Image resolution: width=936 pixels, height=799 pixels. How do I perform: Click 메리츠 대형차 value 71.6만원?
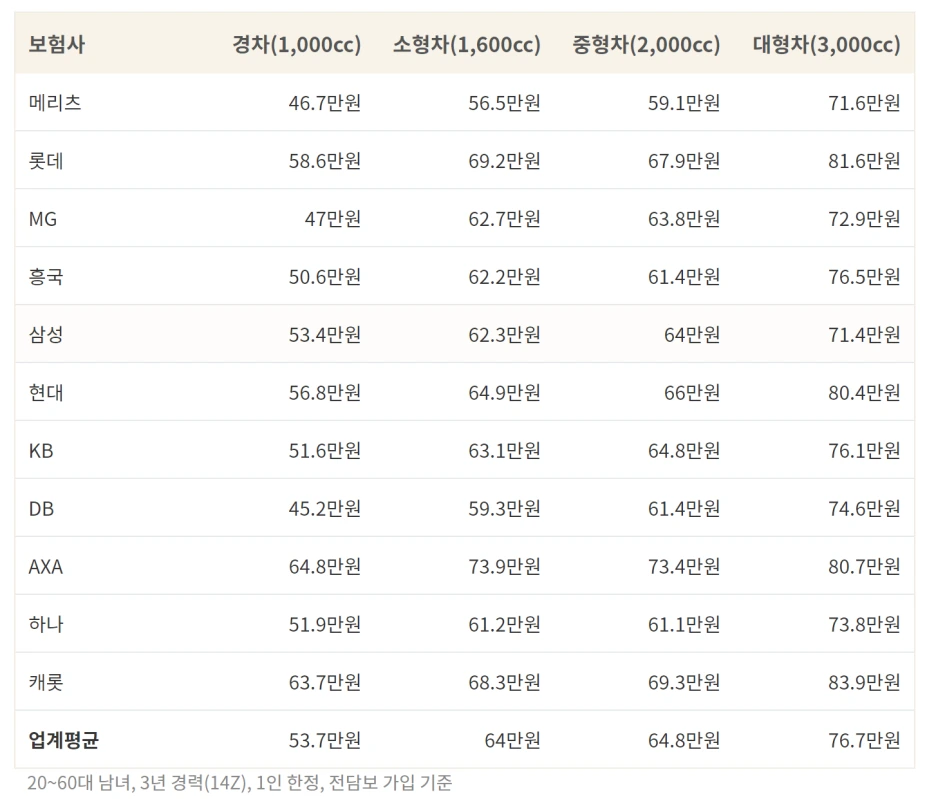864,103
